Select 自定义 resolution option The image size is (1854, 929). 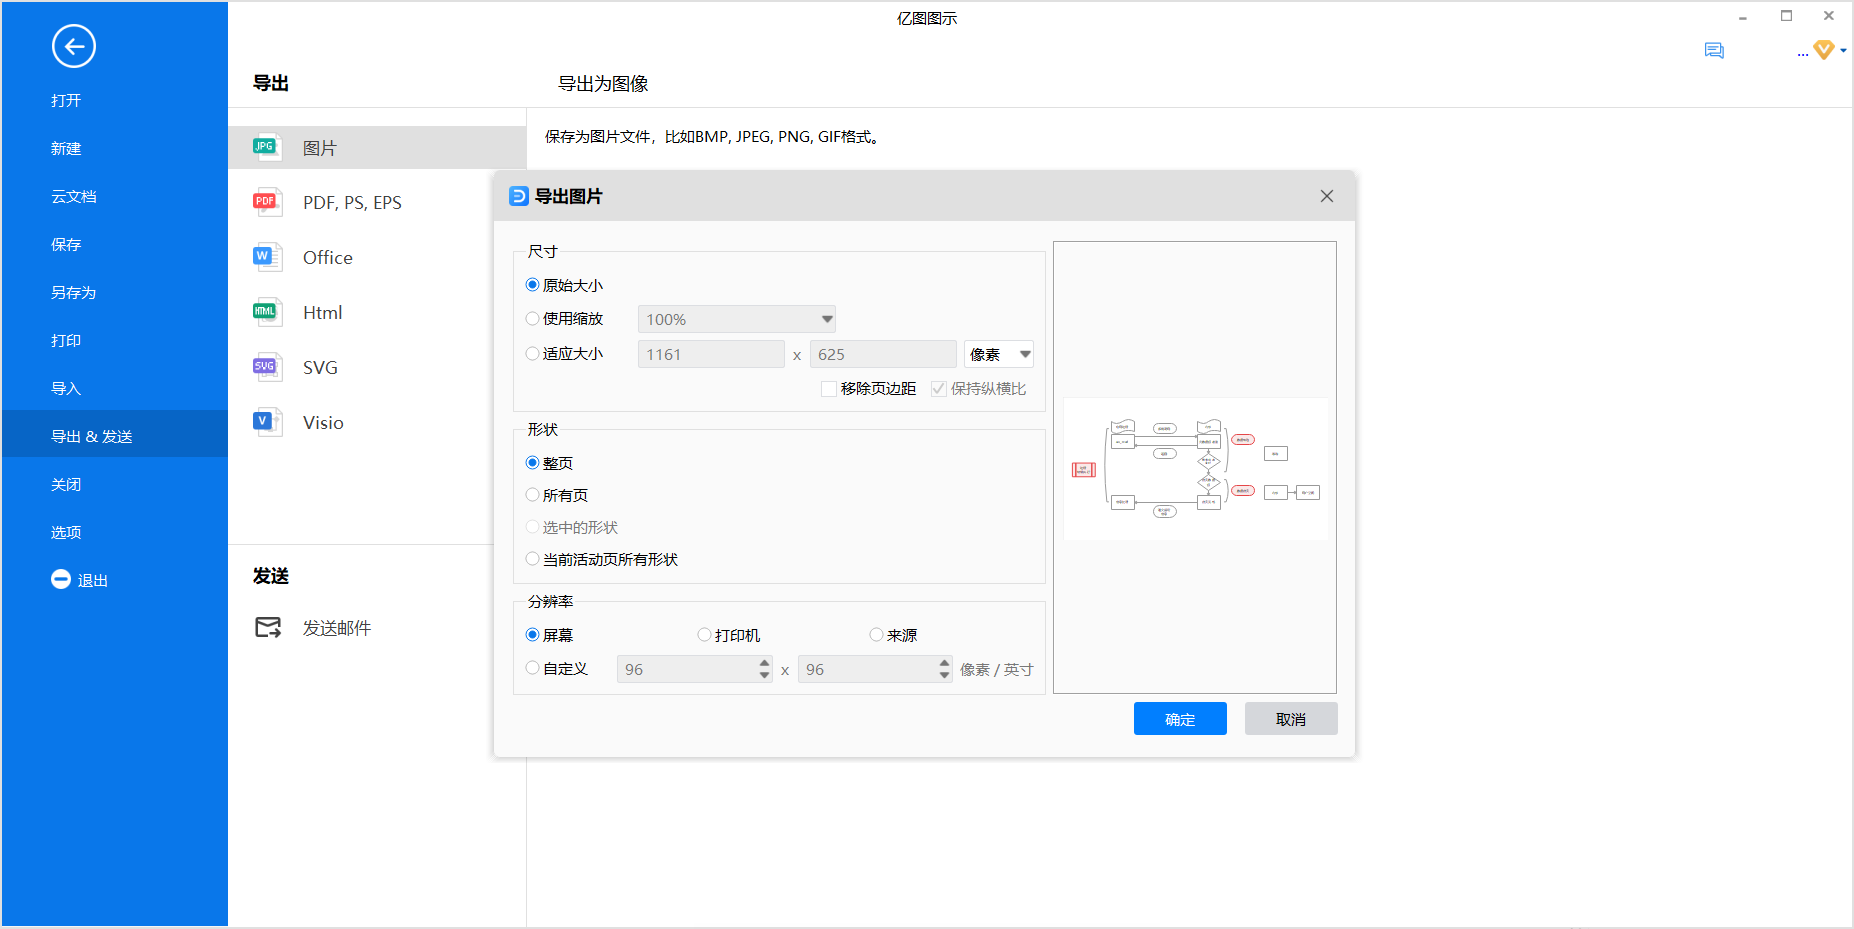coord(532,668)
